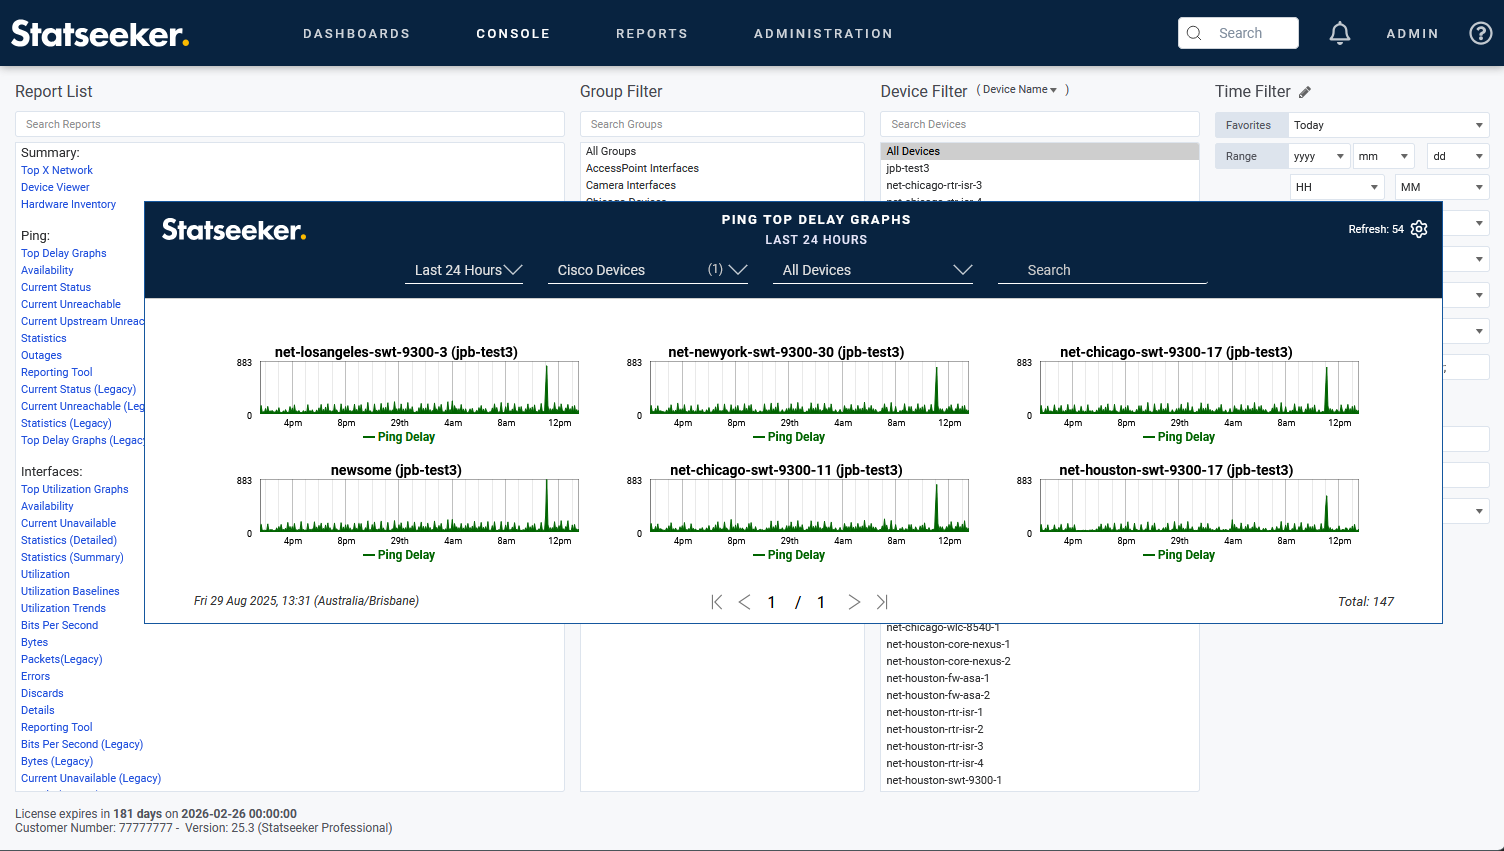Open the report settings gear icon
1504x851 pixels.
tap(1419, 229)
